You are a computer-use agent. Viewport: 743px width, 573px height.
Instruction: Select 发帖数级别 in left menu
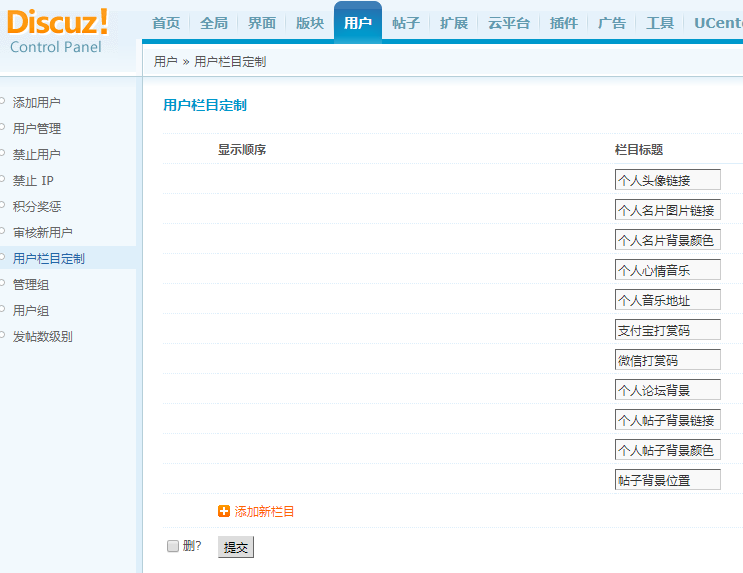[x=43, y=336]
